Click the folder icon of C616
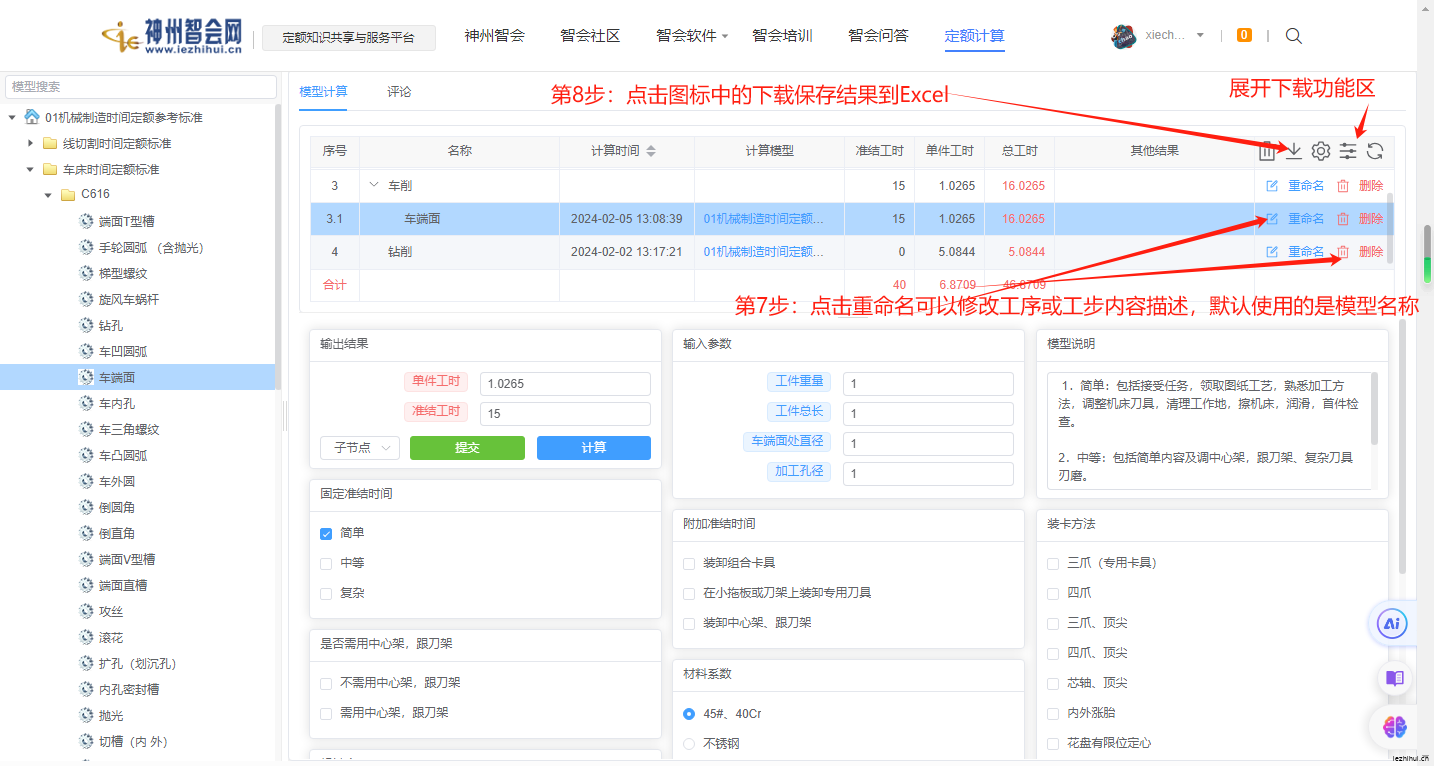This screenshot has width=1434, height=766. 68,195
